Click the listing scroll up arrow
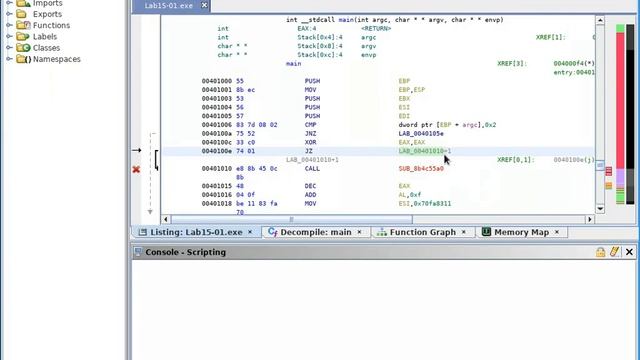This screenshot has width=640, height=360. pos(600,20)
